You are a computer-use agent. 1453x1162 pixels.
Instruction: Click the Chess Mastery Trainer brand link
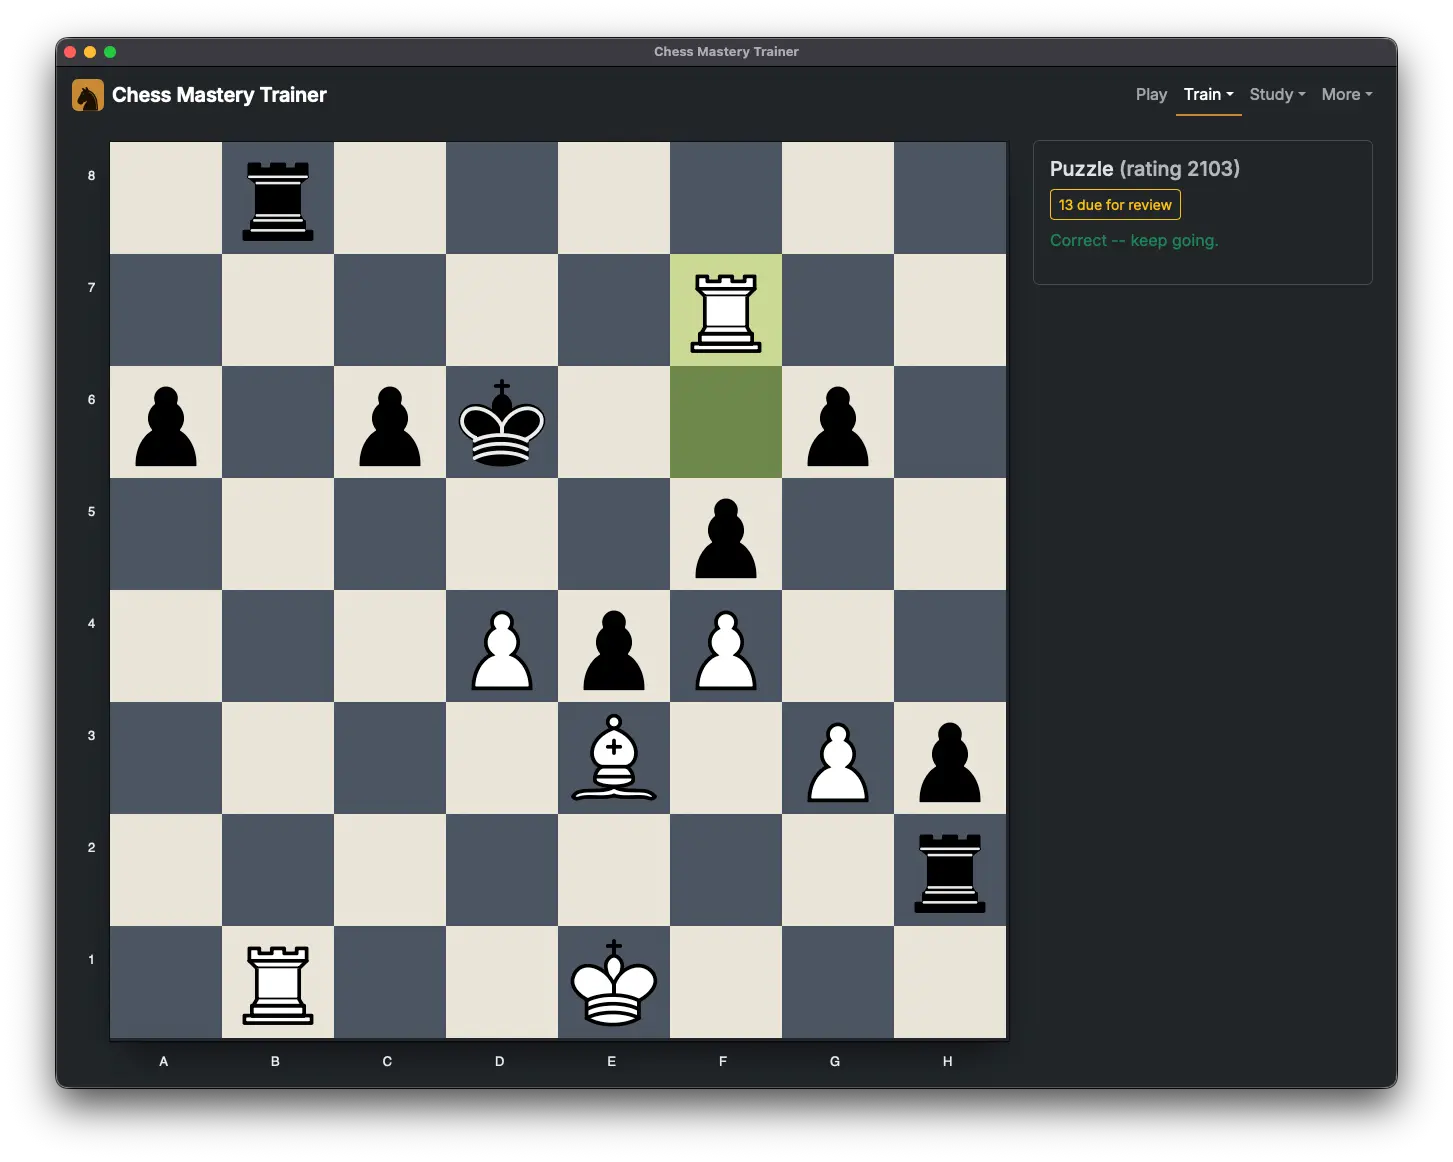tap(200, 95)
